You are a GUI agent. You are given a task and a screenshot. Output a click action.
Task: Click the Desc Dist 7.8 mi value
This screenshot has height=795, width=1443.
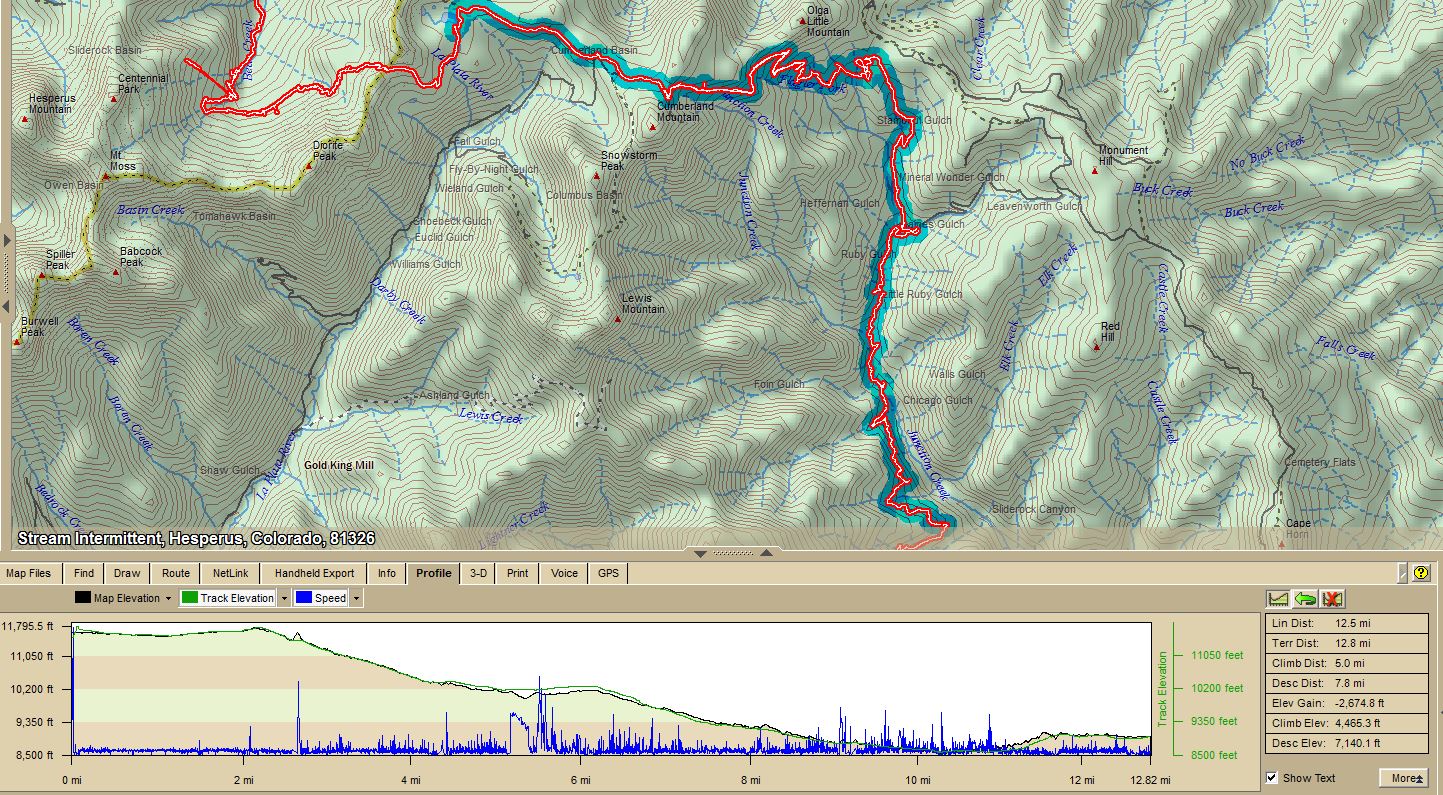[1349, 683]
